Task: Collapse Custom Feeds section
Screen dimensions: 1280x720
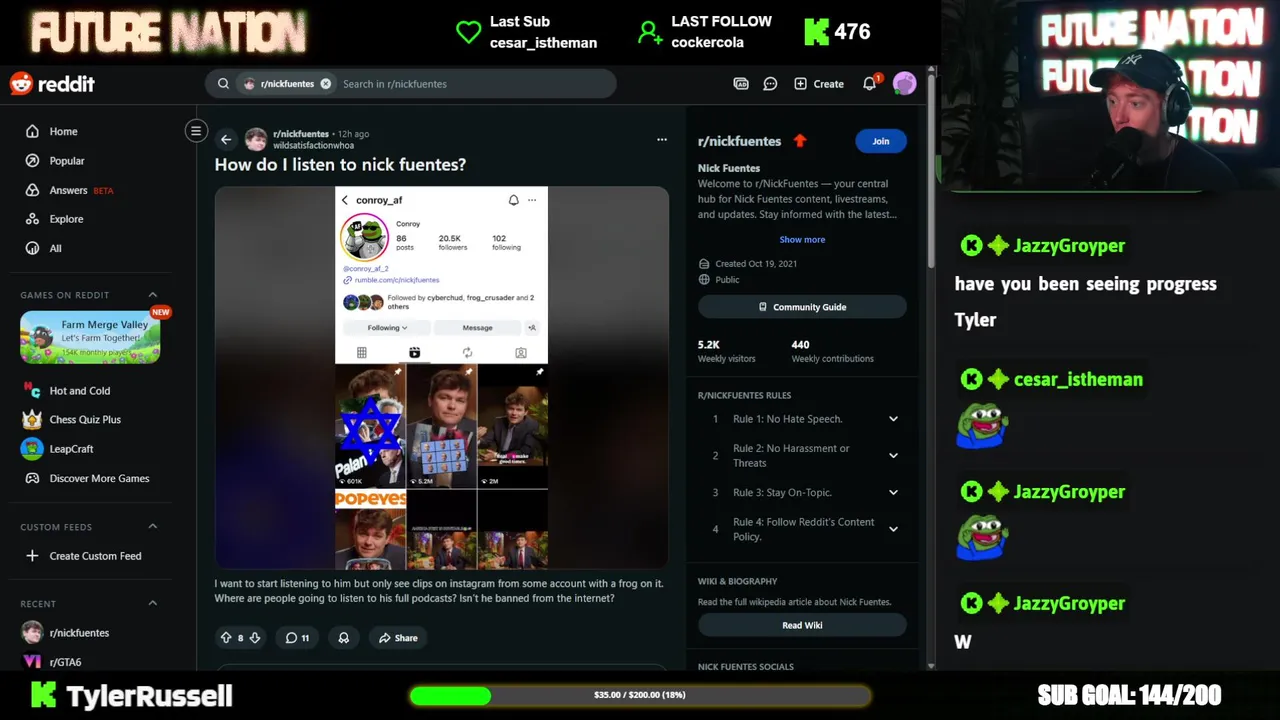Action: tap(153, 527)
